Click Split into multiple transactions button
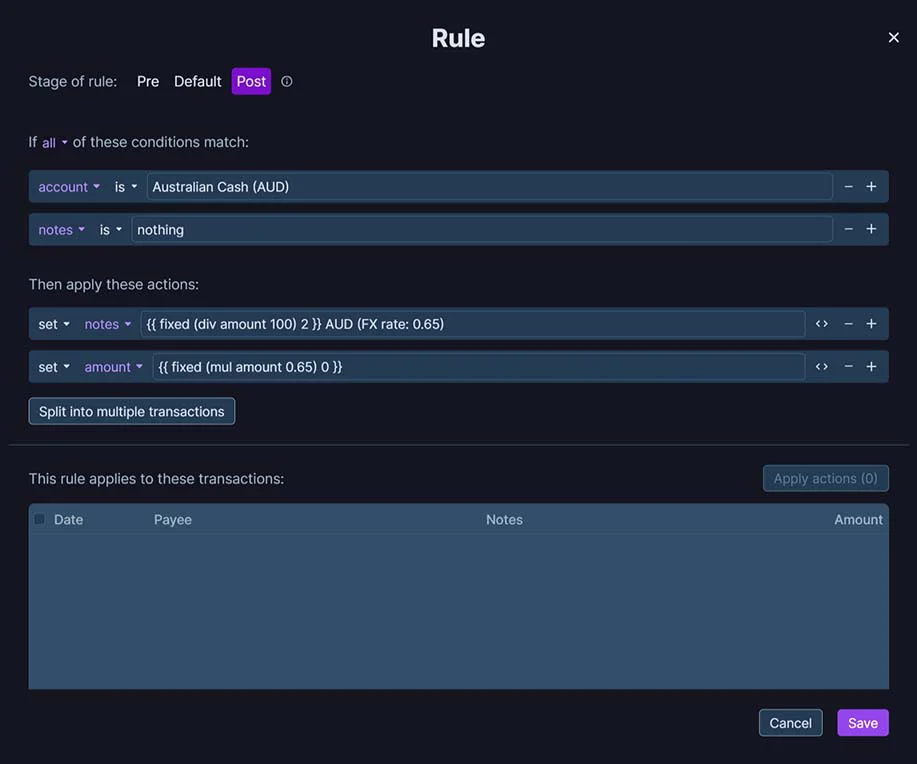 click(x=132, y=411)
